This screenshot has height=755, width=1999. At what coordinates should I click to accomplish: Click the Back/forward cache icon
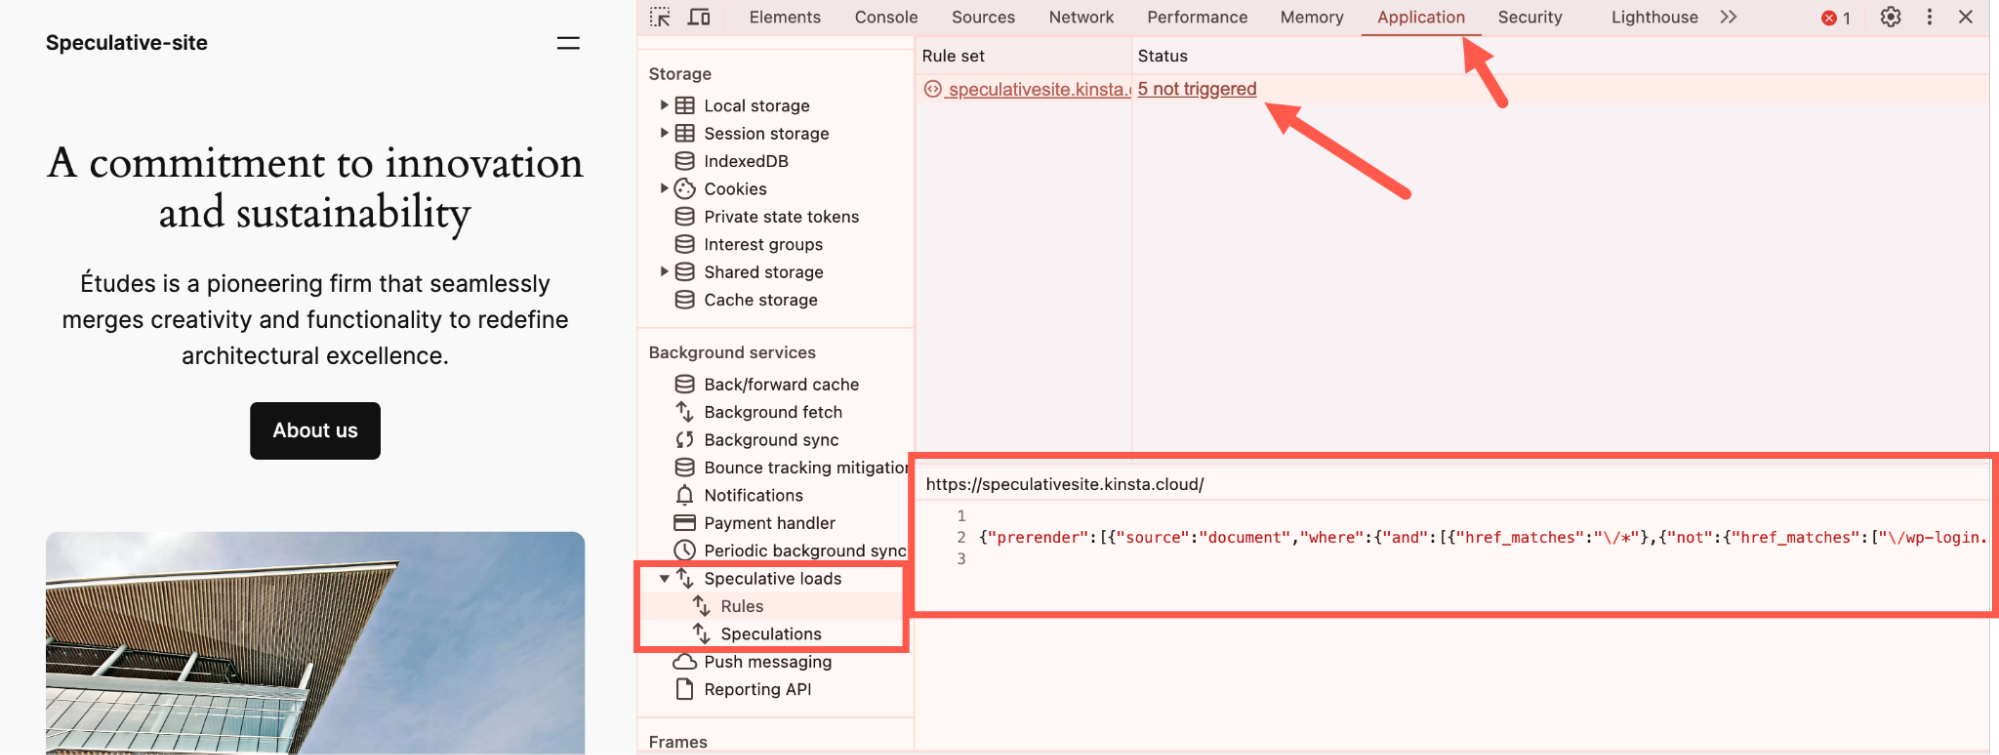tap(685, 384)
